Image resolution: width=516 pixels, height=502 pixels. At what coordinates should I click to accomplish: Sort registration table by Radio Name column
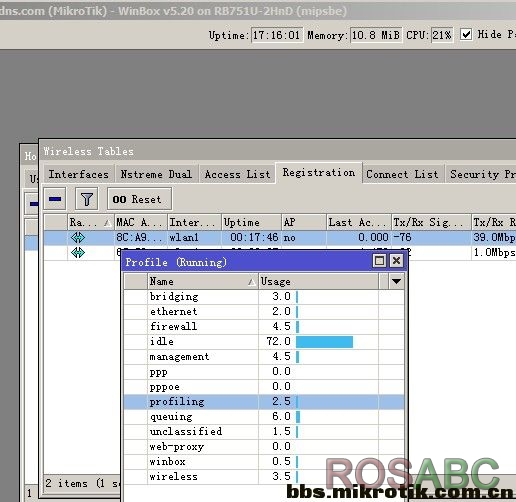click(90, 222)
